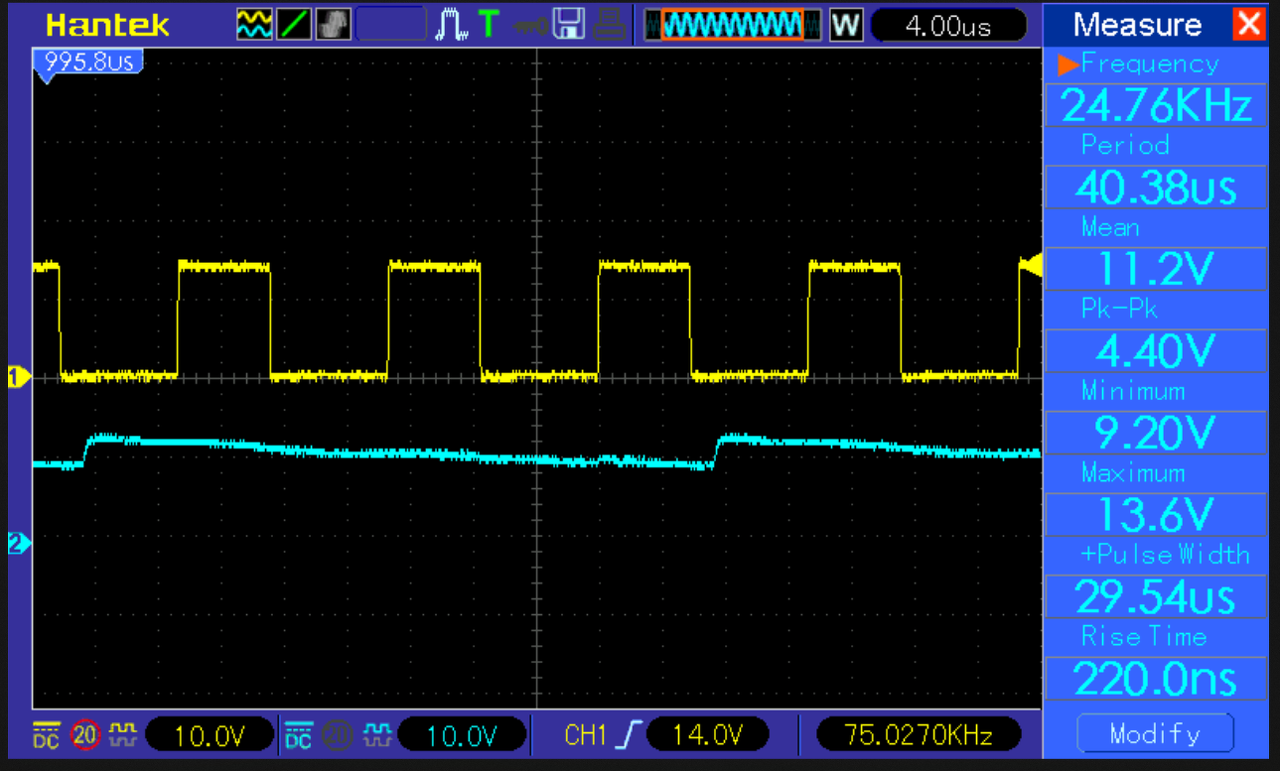Click the 75.0270KHz frequency counter readout
The height and width of the screenshot is (771, 1280).
pos(918,736)
